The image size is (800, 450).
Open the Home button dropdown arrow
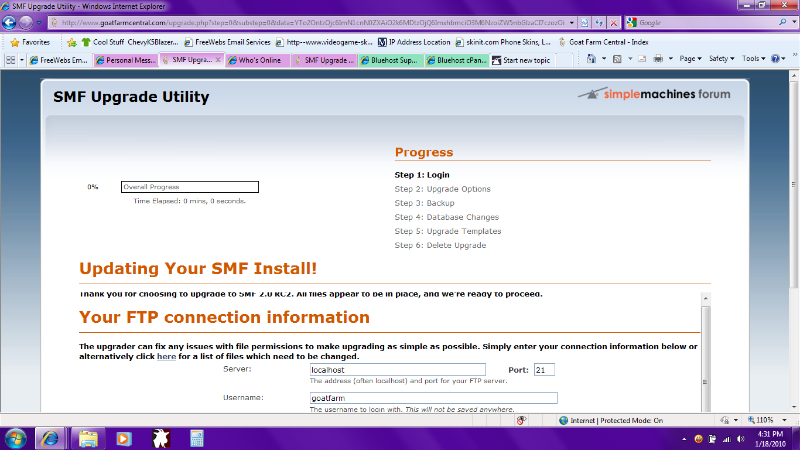point(604,59)
